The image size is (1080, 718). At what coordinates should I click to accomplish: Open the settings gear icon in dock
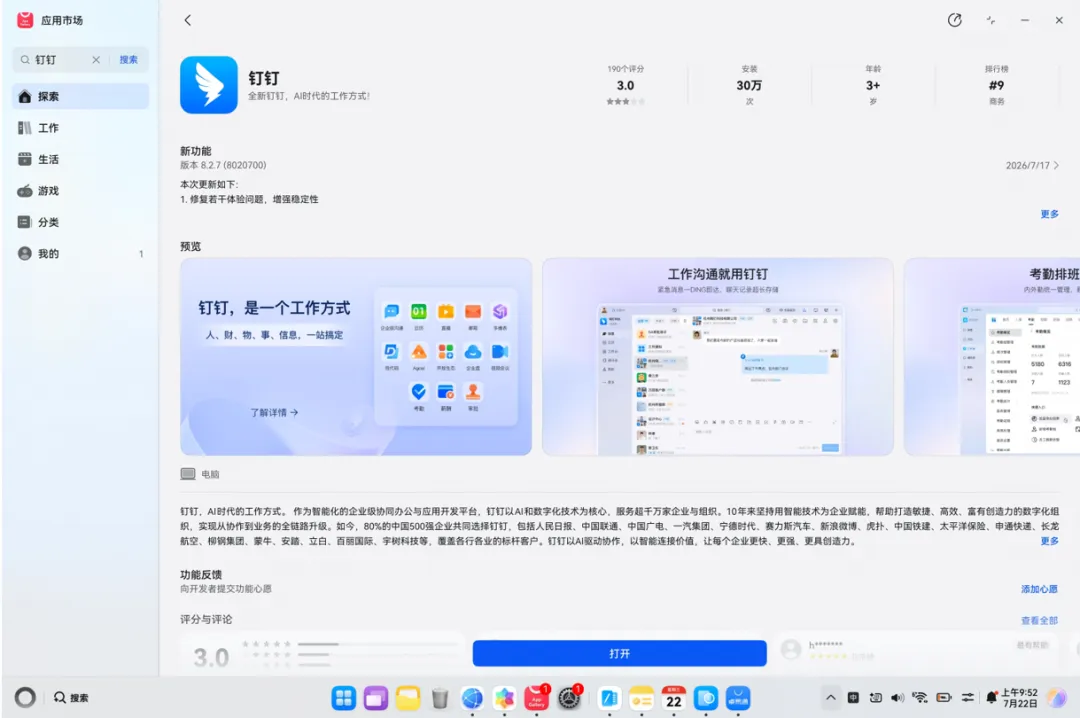(x=569, y=699)
